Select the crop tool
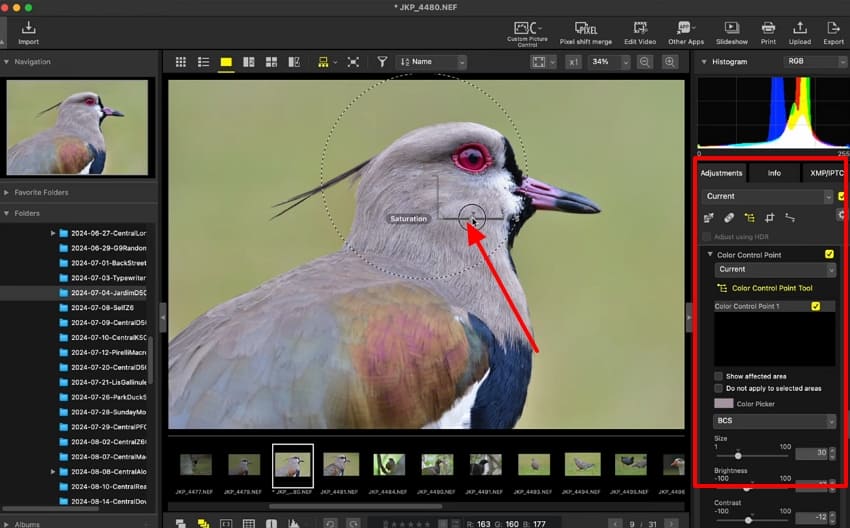 pyautogui.click(x=769, y=218)
